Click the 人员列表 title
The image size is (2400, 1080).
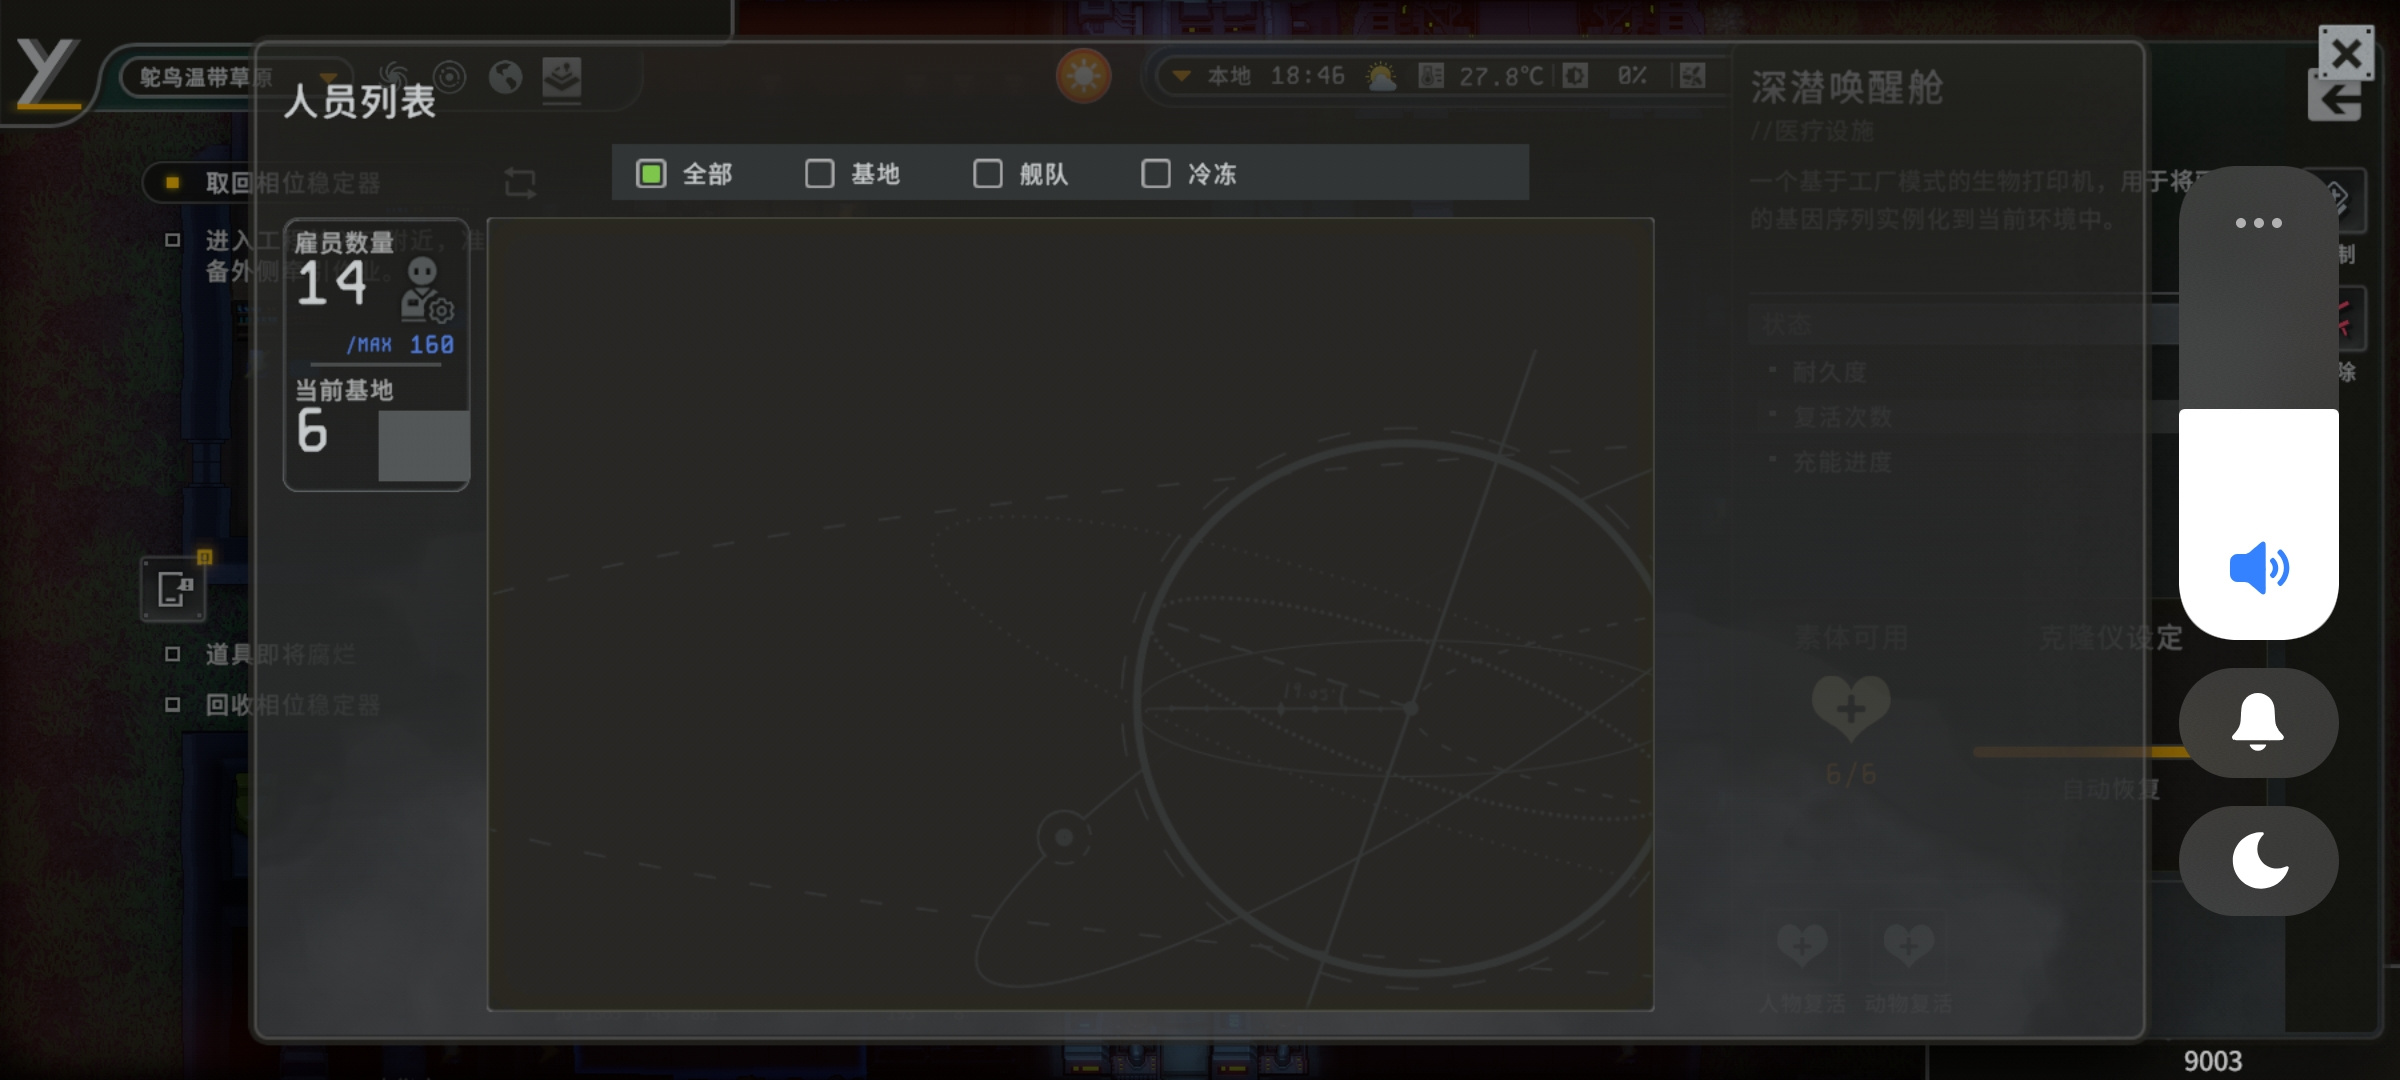coord(360,101)
